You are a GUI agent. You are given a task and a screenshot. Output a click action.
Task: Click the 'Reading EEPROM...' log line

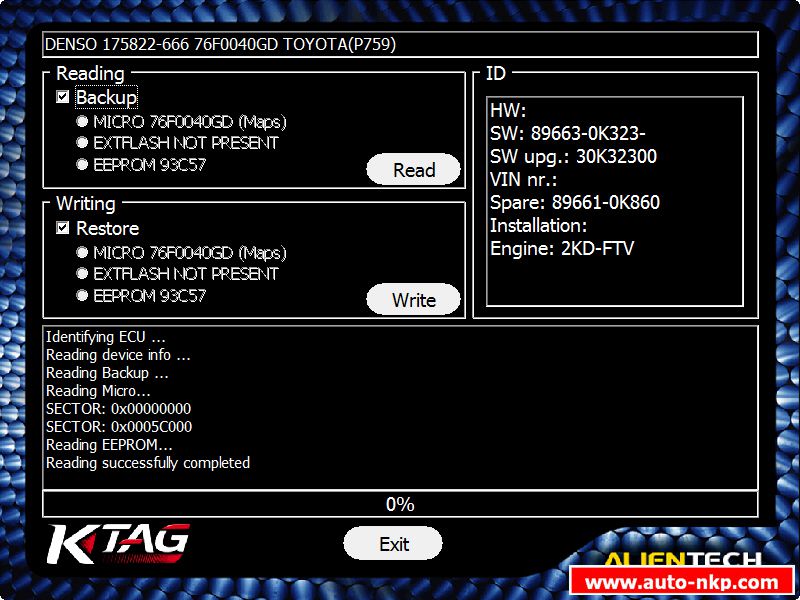click(x=109, y=445)
